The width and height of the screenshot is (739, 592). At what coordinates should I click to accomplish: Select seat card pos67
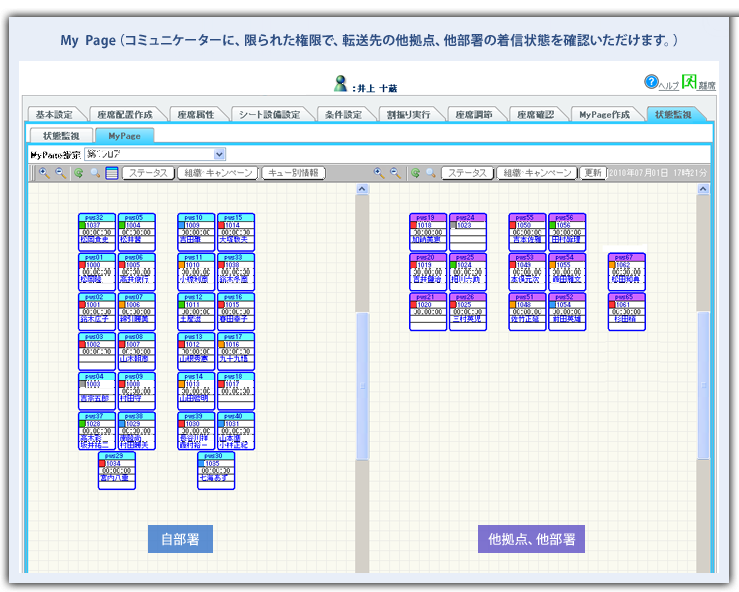point(627,271)
